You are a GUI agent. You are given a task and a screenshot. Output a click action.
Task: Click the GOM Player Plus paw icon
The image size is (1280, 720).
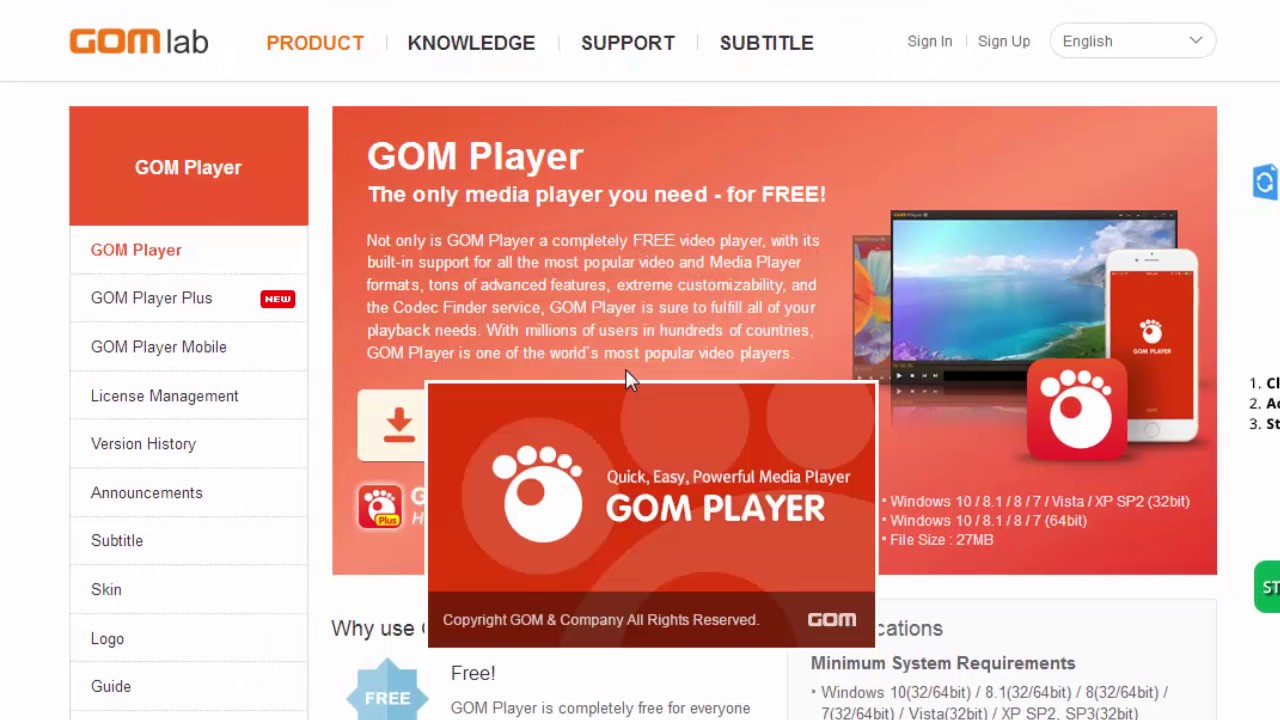[x=380, y=506]
